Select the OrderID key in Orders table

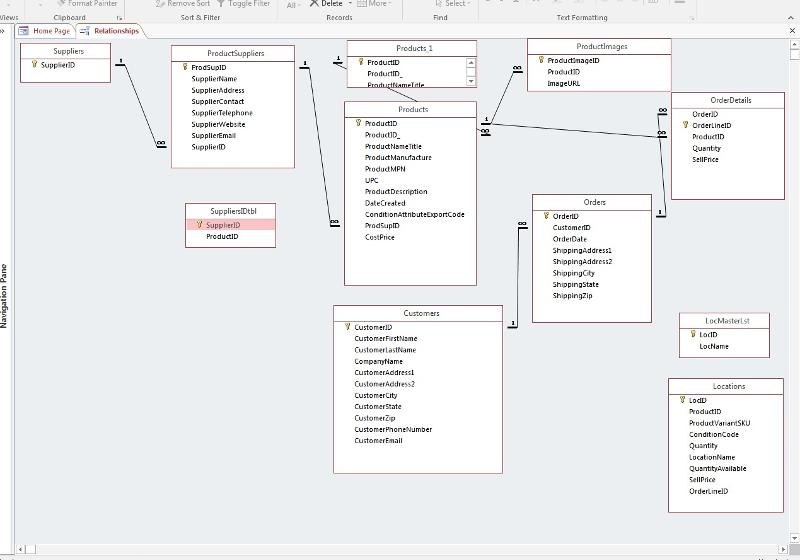pyautogui.click(x=565, y=216)
